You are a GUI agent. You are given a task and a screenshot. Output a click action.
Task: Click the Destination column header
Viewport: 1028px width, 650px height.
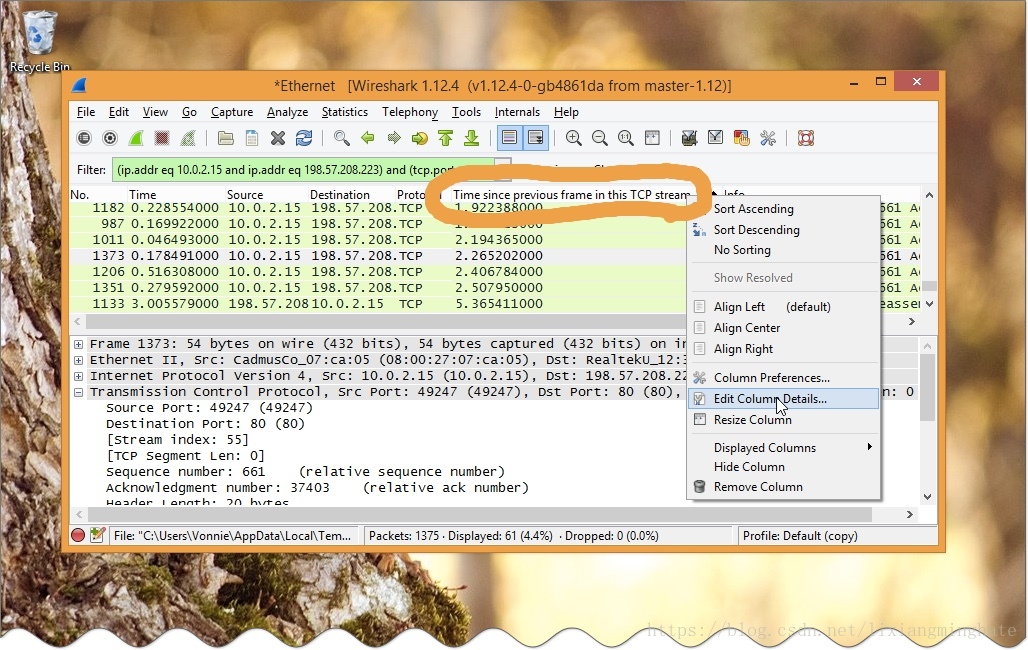pyautogui.click(x=351, y=195)
